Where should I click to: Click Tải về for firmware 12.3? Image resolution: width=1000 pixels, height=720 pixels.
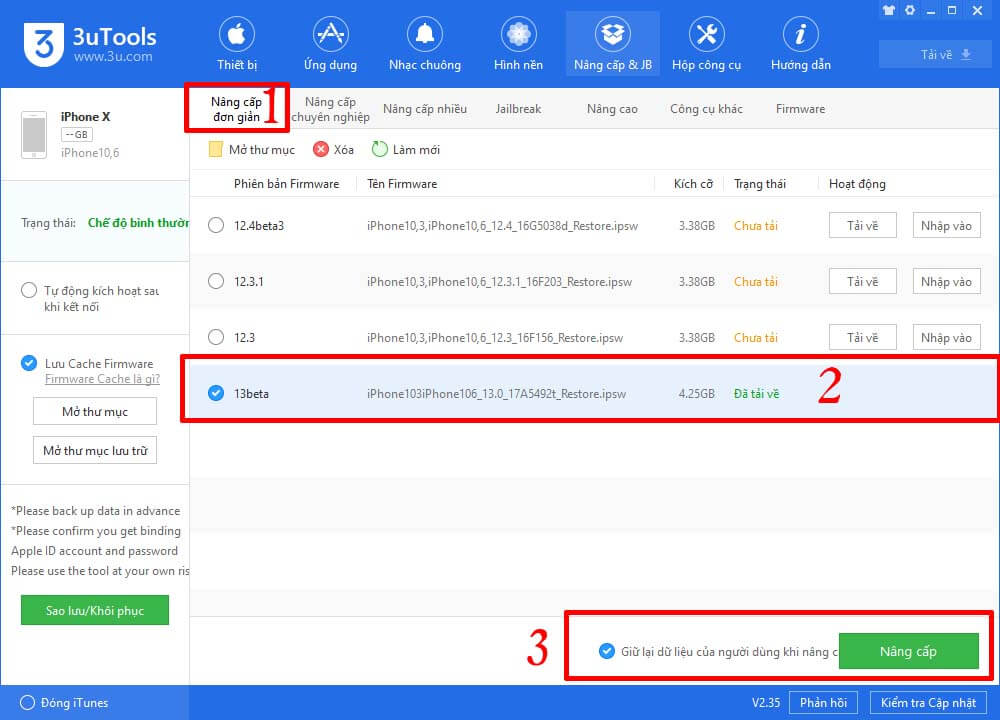pyautogui.click(x=862, y=337)
